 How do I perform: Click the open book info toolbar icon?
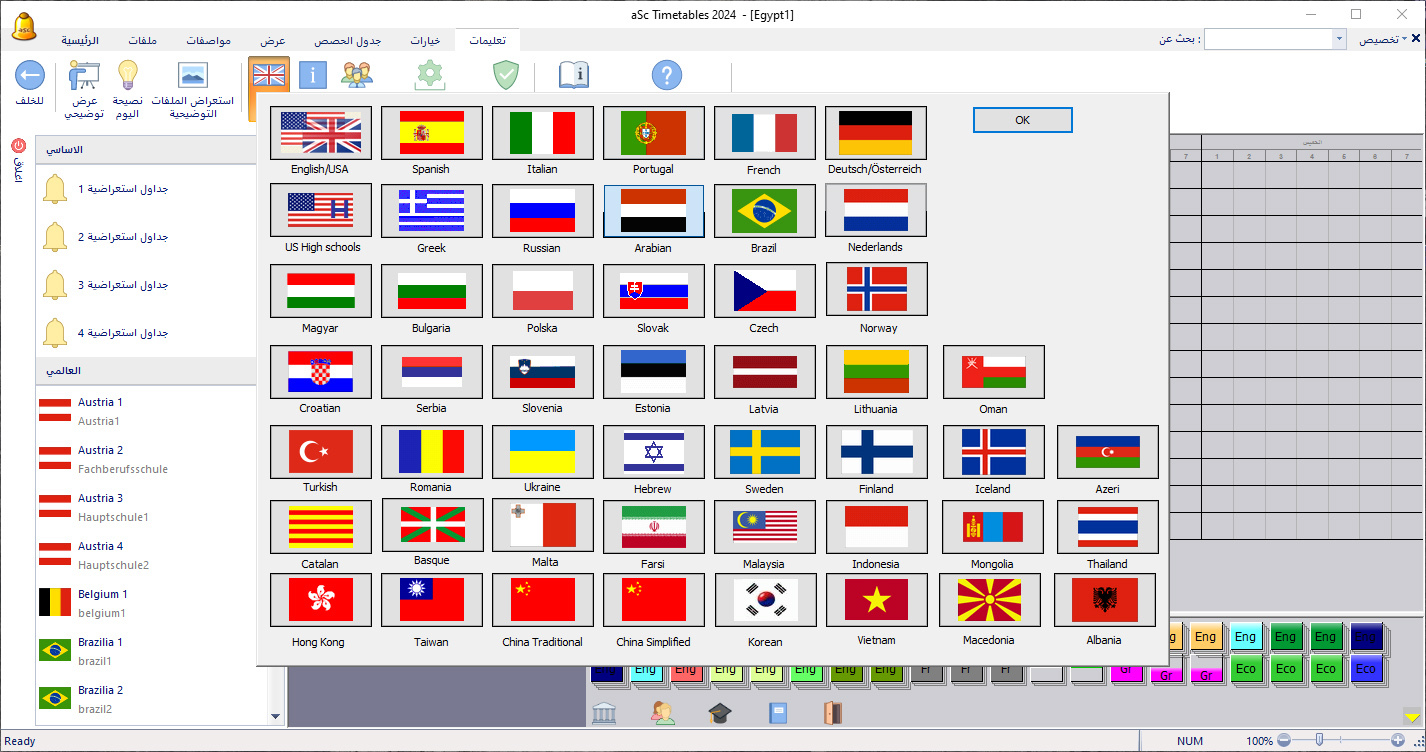(x=574, y=76)
